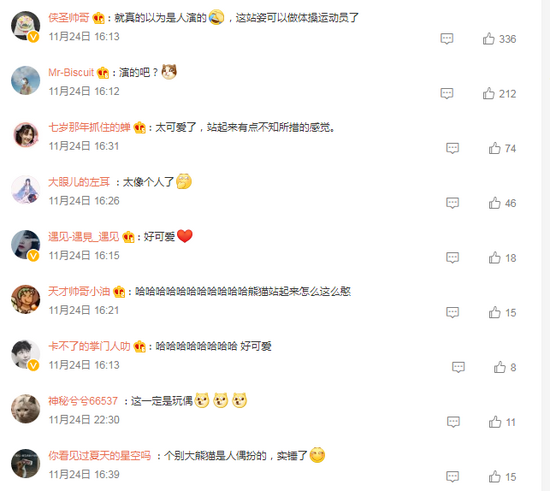The width and height of the screenshot is (550, 491).
Task: Reply to Mr-Biscuit's comment
Action: [x=447, y=94]
